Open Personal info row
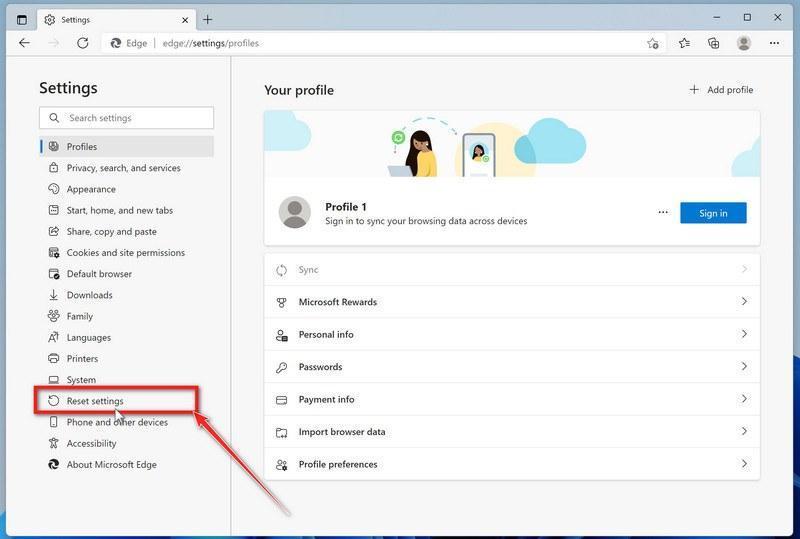The image size is (800, 539). (512, 334)
